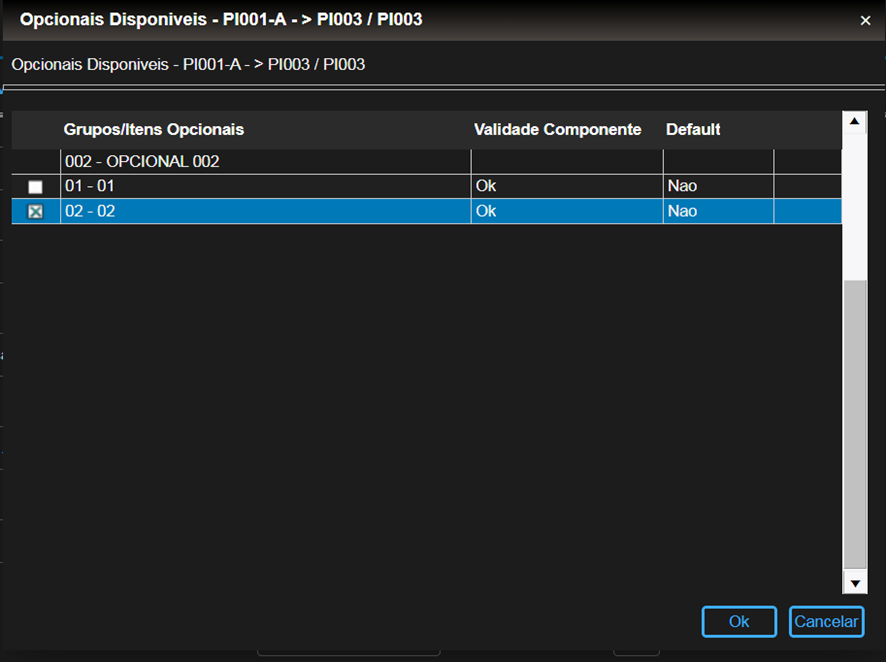Screen dimensions: 886x662
Task: Click the scrollbar down arrow
Action: click(855, 583)
